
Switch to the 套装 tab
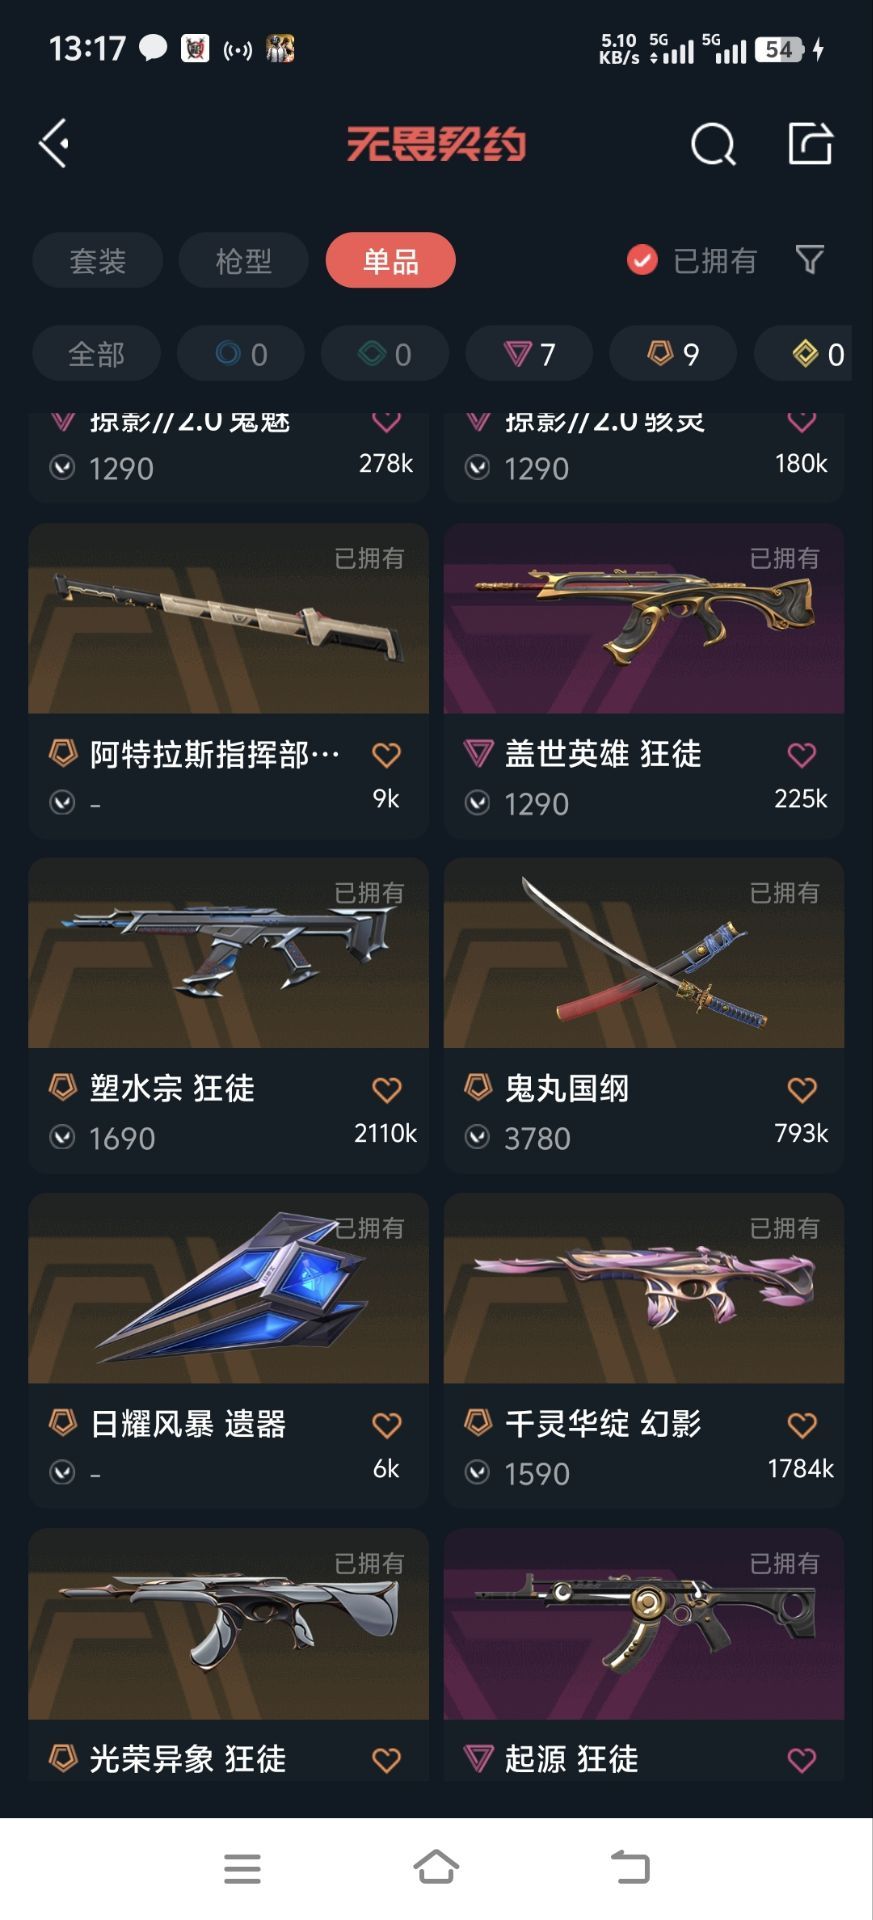click(x=97, y=261)
